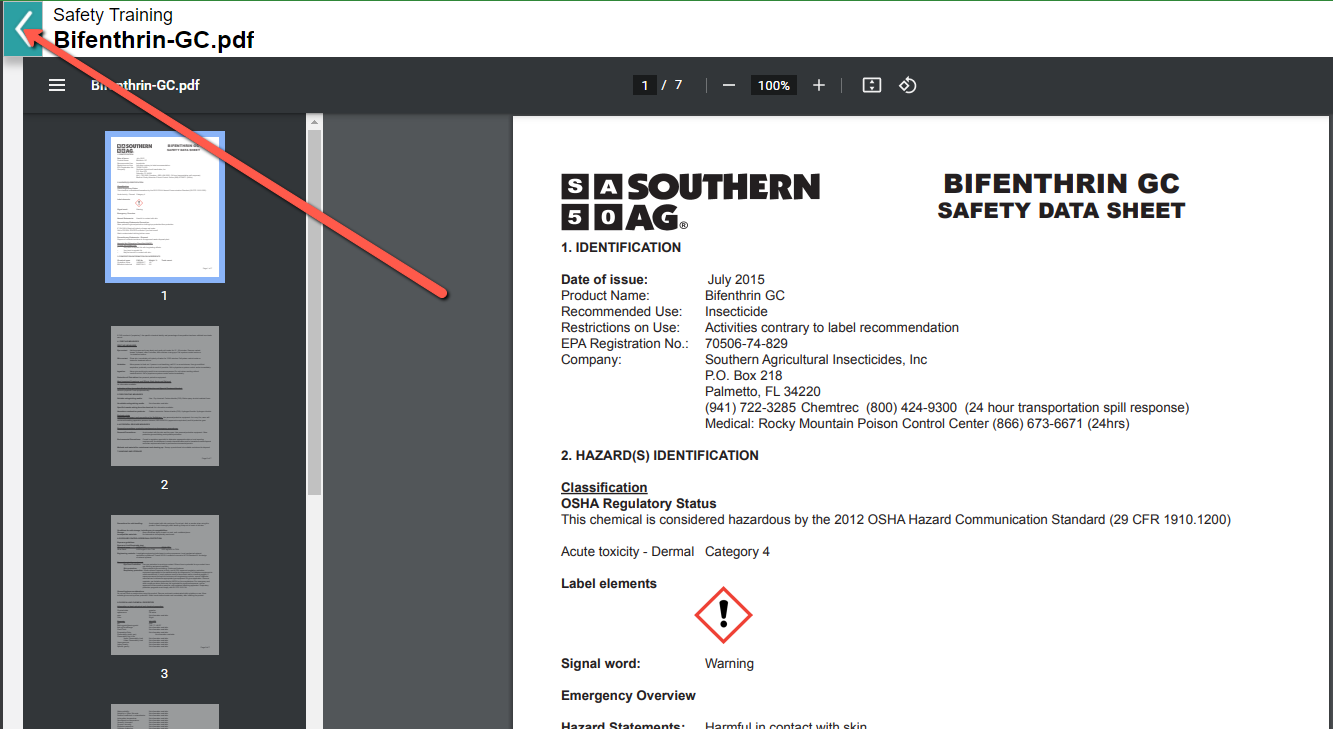Click '2. HAZARD(S) IDENTIFICATION' heading
The image size is (1333, 729).
(660, 455)
